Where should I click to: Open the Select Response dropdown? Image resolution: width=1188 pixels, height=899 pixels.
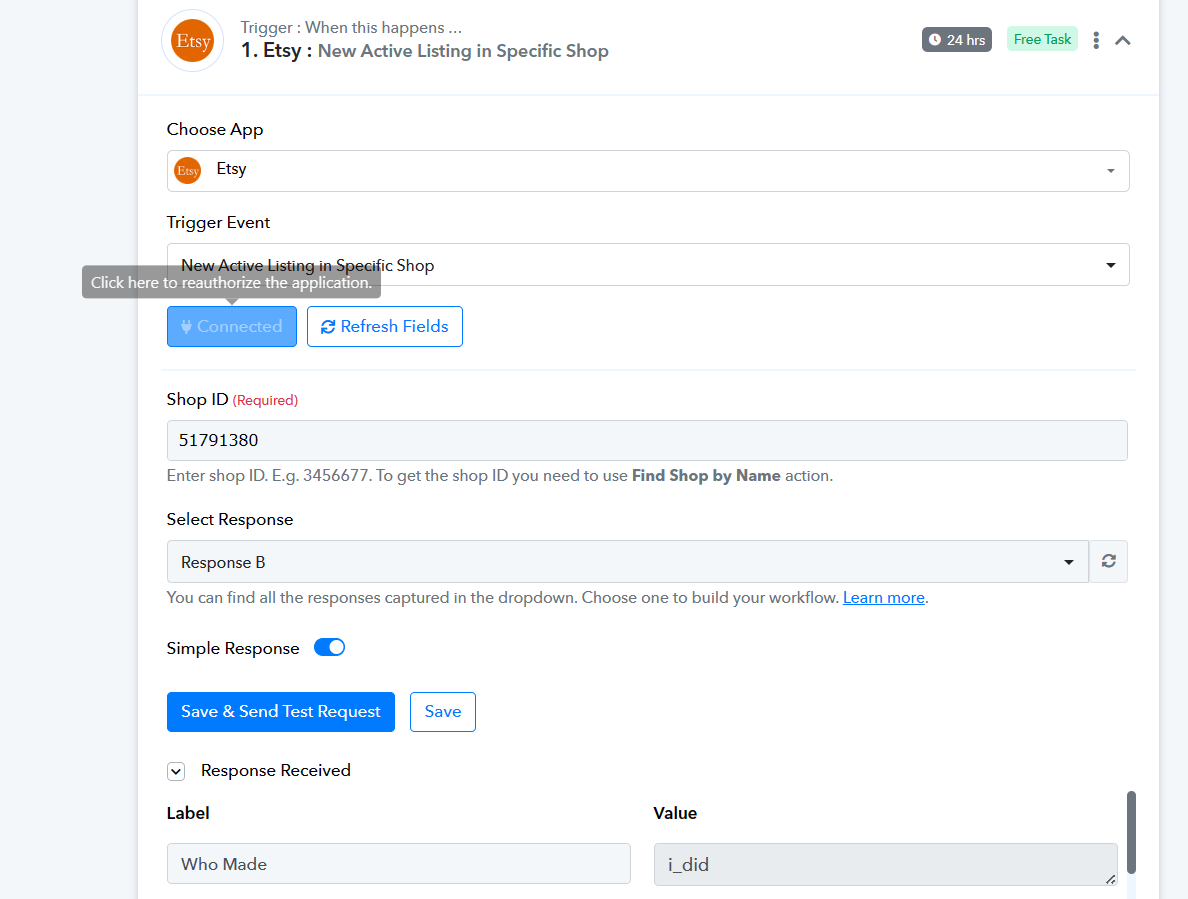(x=627, y=562)
